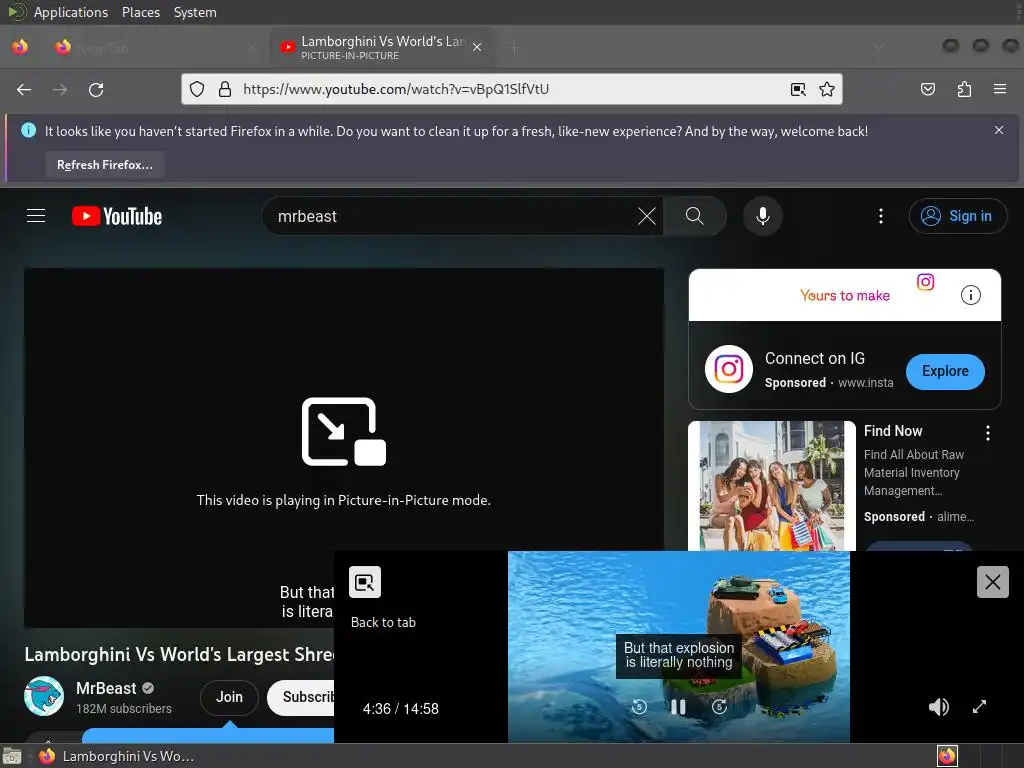This screenshot has height=768, width=1024.
Task: Open the list all tabs chevron
Action: point(878,47)
